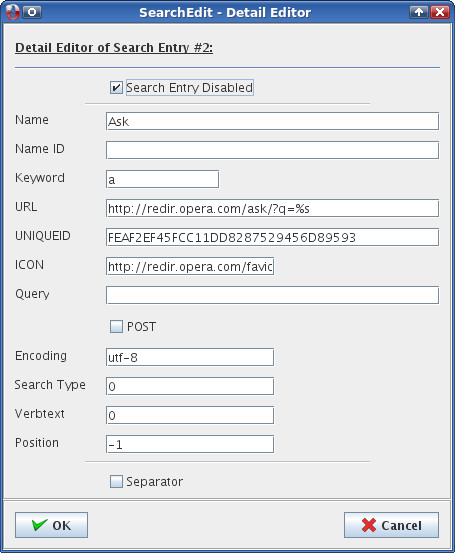The height and width of the screenshot is (553, 455).
Task: Click the ICON address field
Action: click(190, 266)
